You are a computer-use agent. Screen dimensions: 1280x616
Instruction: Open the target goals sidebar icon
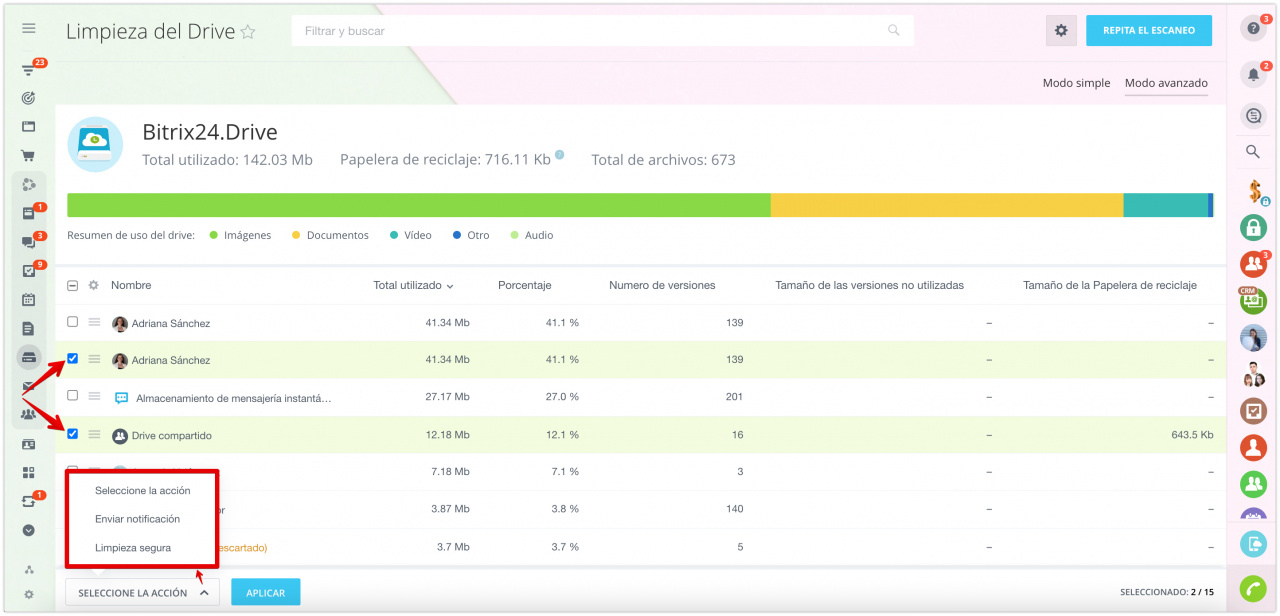click(29, 98)
